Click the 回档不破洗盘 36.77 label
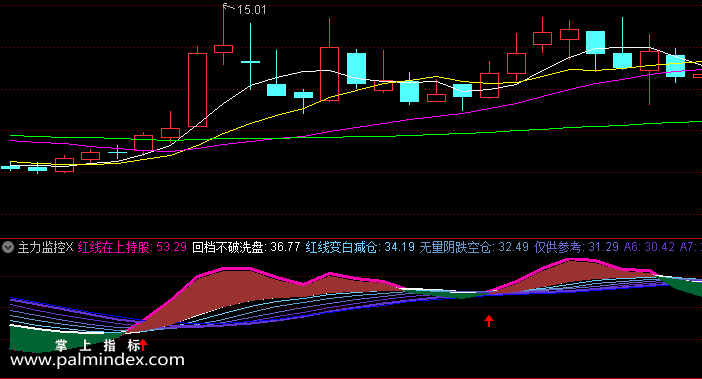 click(246, 247)
